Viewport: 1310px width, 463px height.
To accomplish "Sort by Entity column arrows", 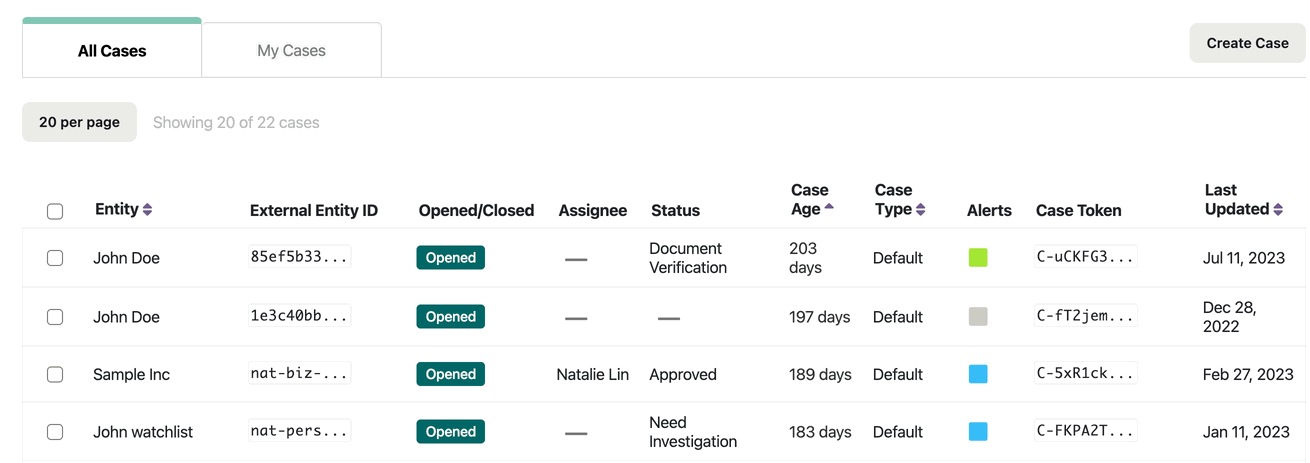I will click(x=148, y=210).
